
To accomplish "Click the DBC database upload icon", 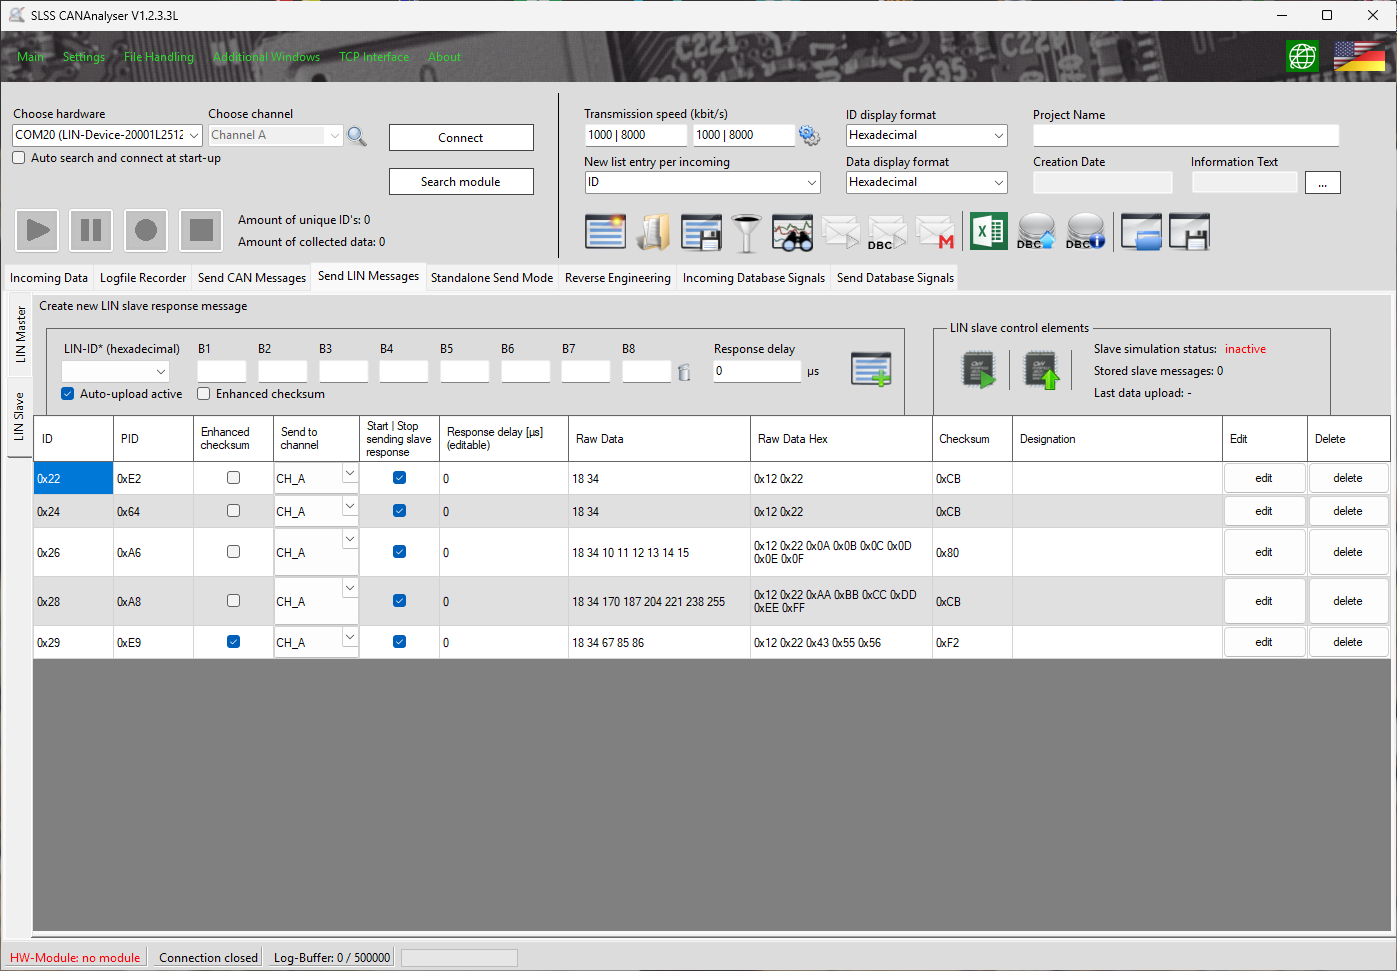I will click(1036, 232).
